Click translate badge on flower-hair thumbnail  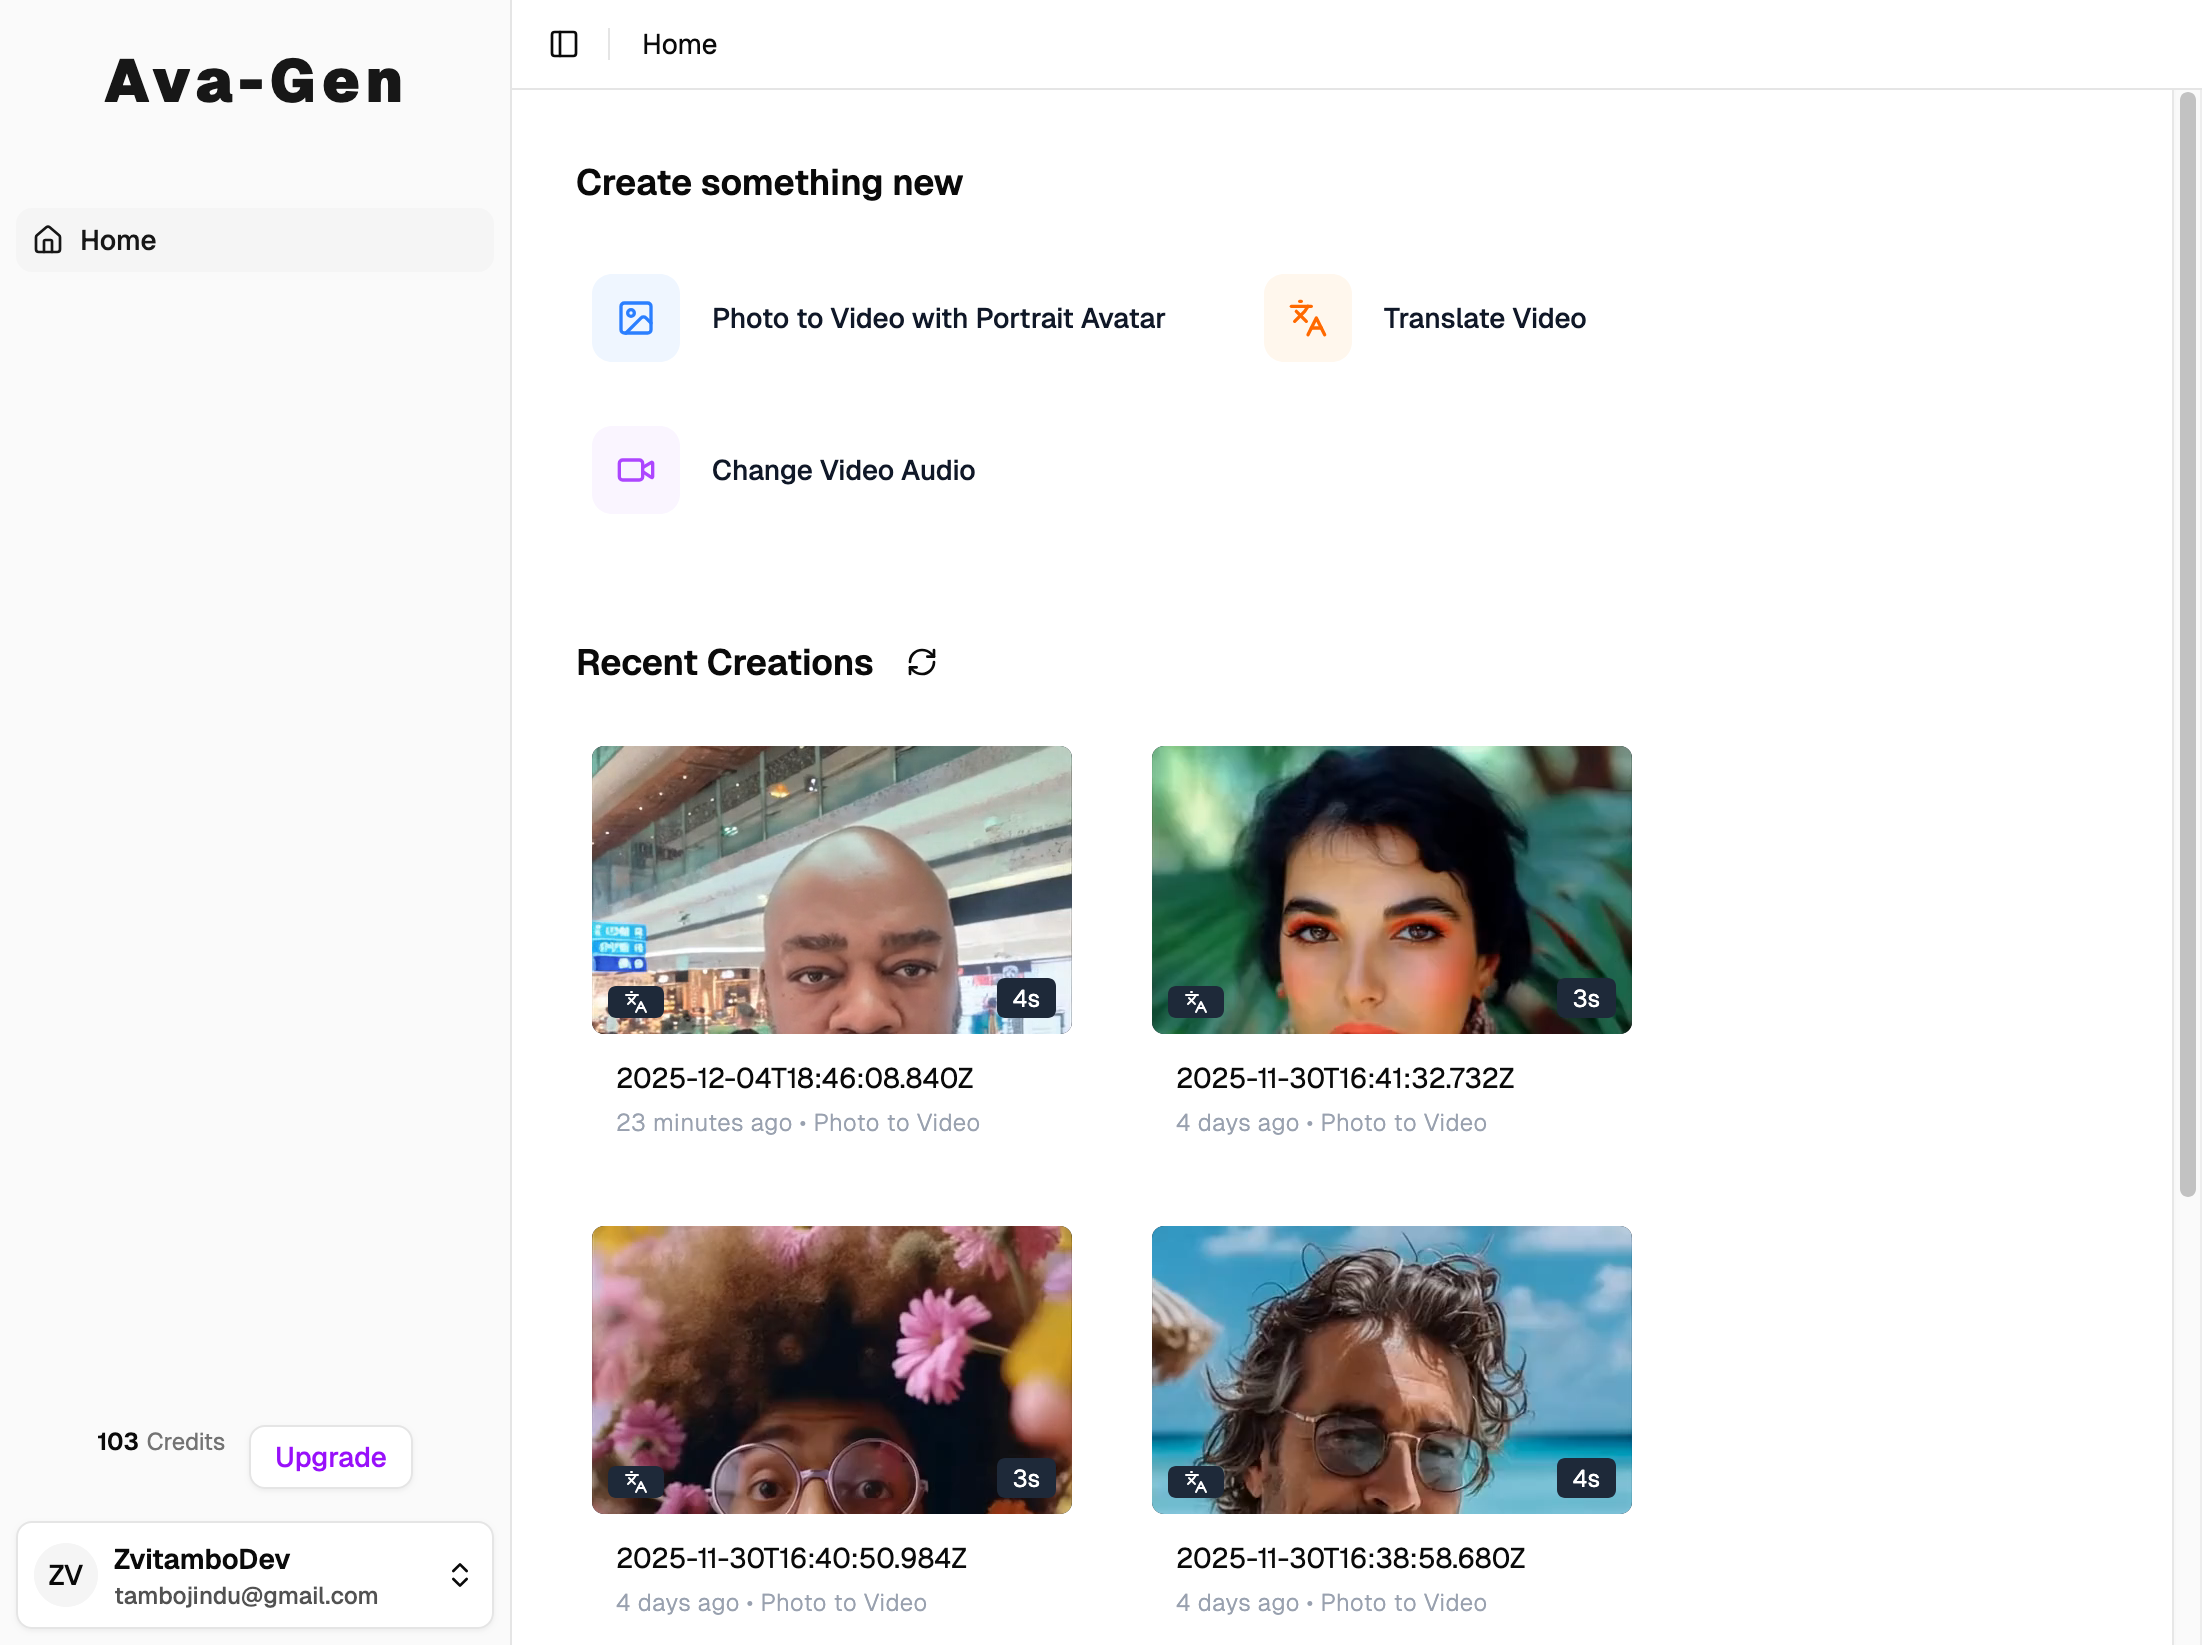[636, 1481]
